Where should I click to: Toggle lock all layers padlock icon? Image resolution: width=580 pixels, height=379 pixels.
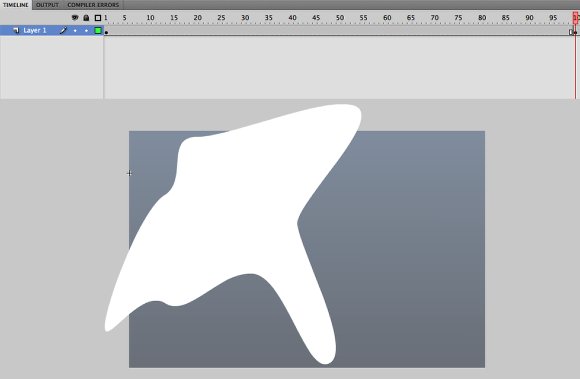coord(86,17)
